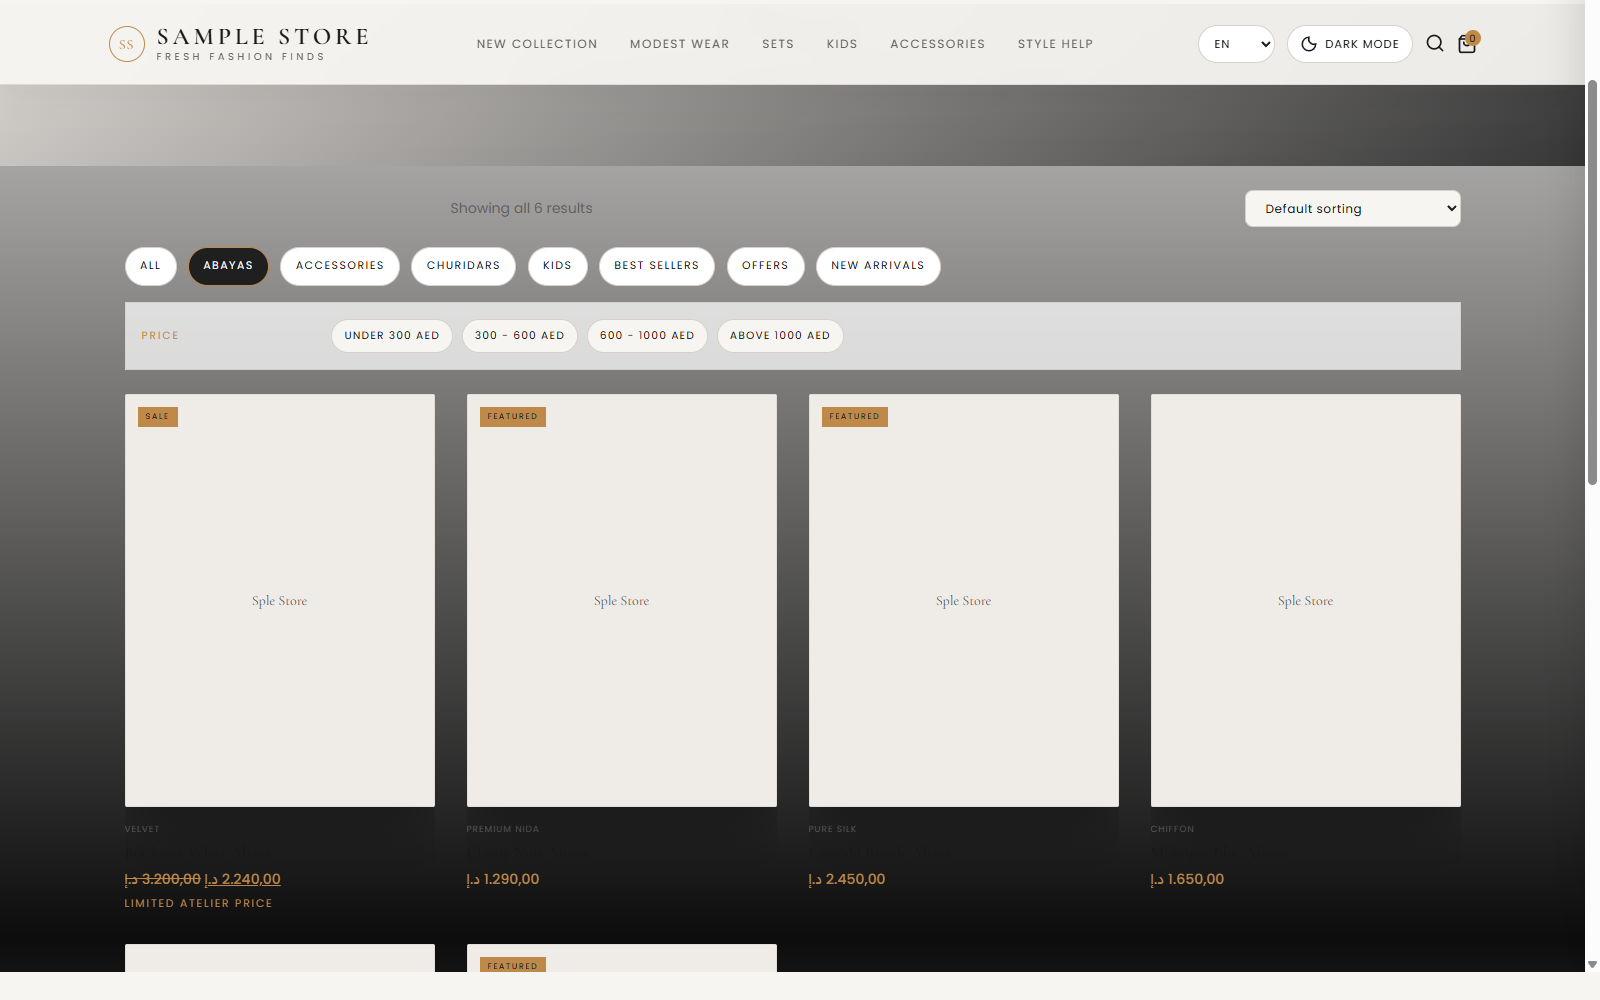Screen dimensions: 1600x1000
Task: Click the 1.290,00 price
Action: point(503,879)
